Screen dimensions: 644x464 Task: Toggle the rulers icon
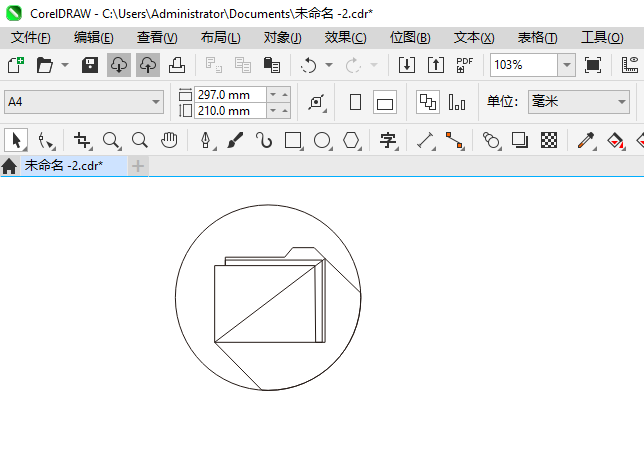pyautogui.click(x=630, y=65)
